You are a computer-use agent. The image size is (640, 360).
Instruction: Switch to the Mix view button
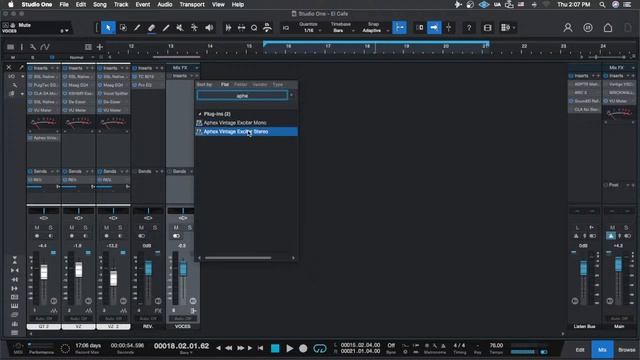click(x=602, y=350)
